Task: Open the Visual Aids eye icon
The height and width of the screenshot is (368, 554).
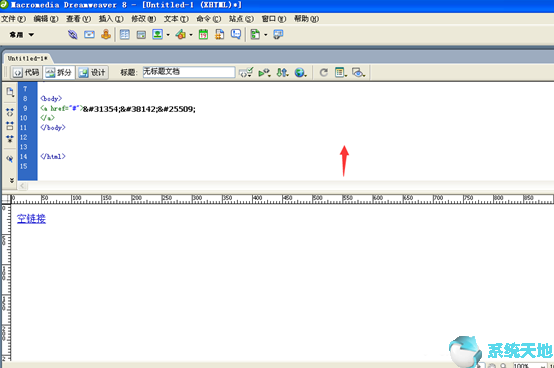Action: coord(359,73)
